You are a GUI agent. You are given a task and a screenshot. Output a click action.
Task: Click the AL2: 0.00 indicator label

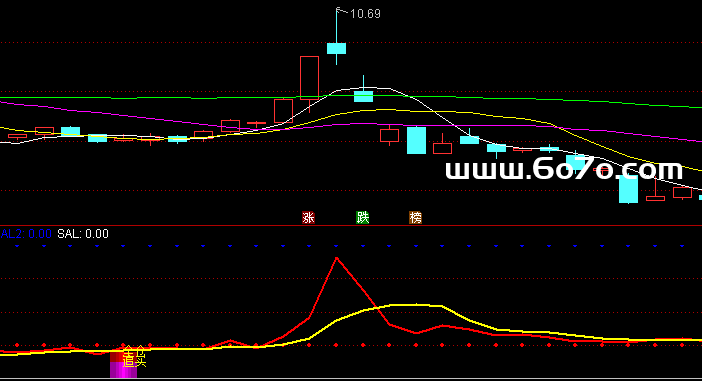26,234
